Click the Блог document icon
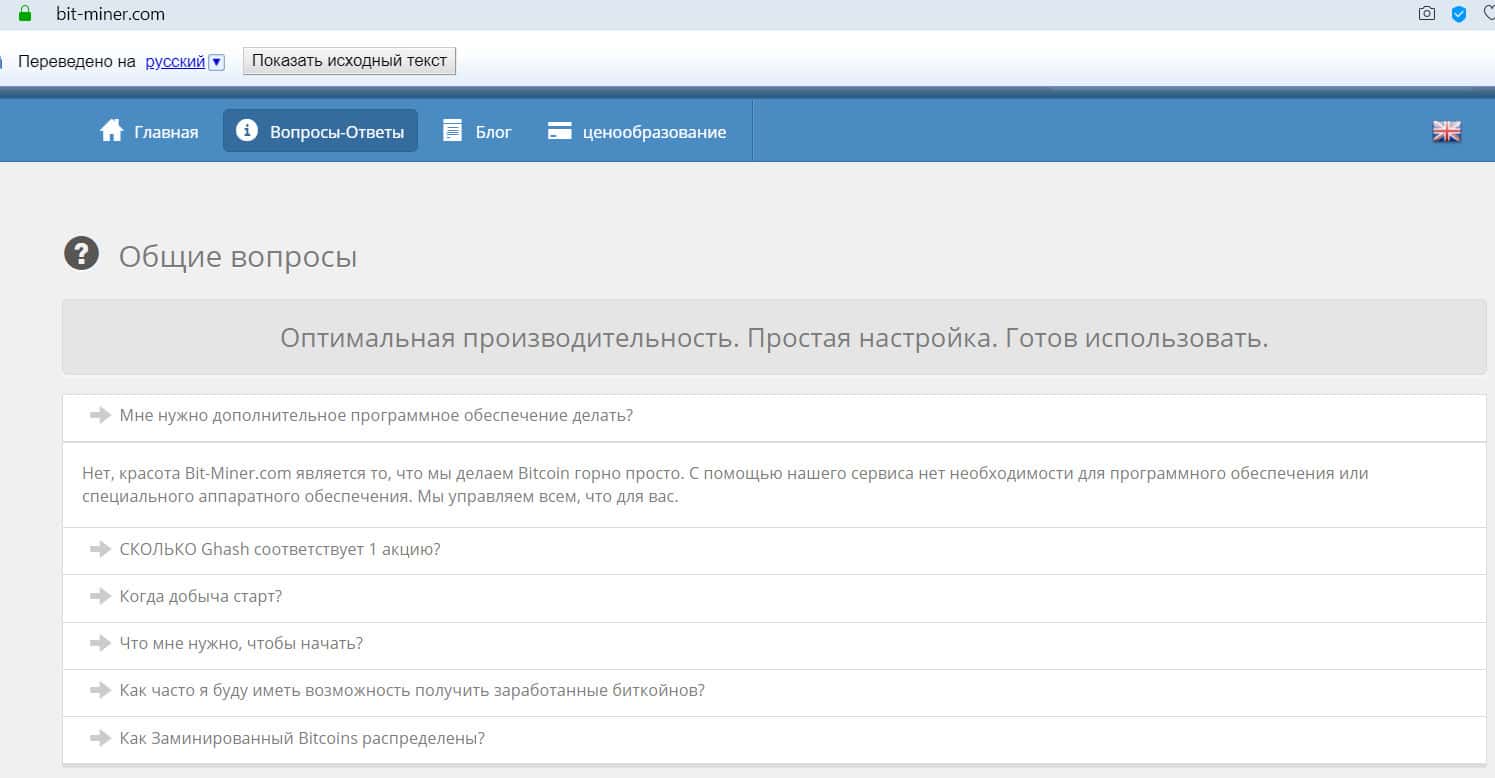Screen dimensions: 1495x778 click(453, 131)
